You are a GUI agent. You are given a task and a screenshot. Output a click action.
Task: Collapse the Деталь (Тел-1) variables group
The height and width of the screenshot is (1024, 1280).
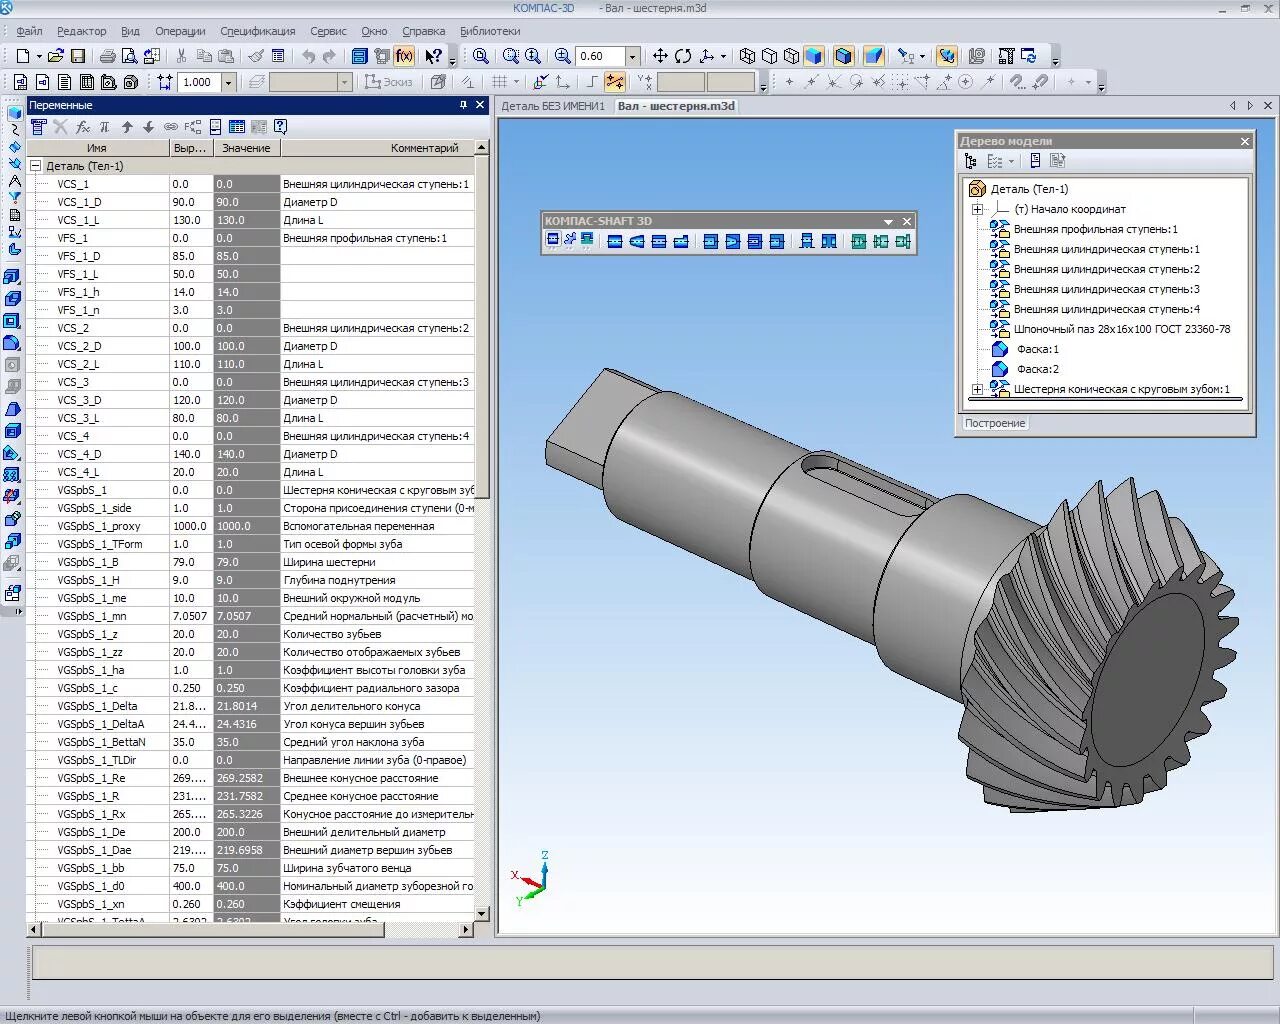pyautogui.click(x=36, y=166)
